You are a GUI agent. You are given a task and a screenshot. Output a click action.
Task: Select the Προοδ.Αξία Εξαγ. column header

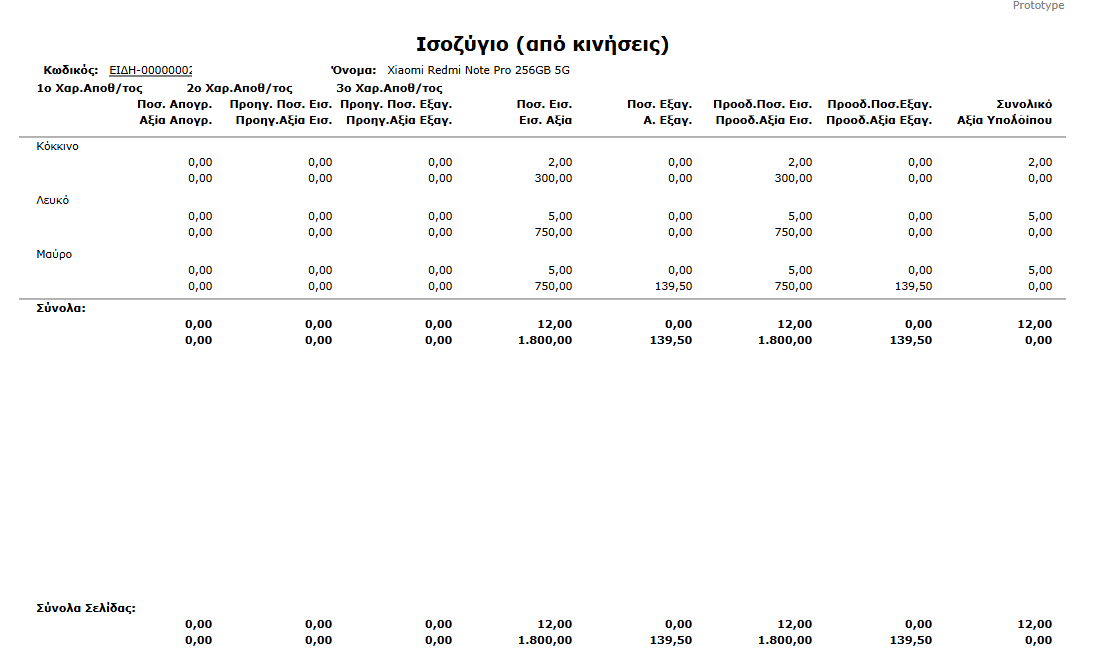(880, 120)
